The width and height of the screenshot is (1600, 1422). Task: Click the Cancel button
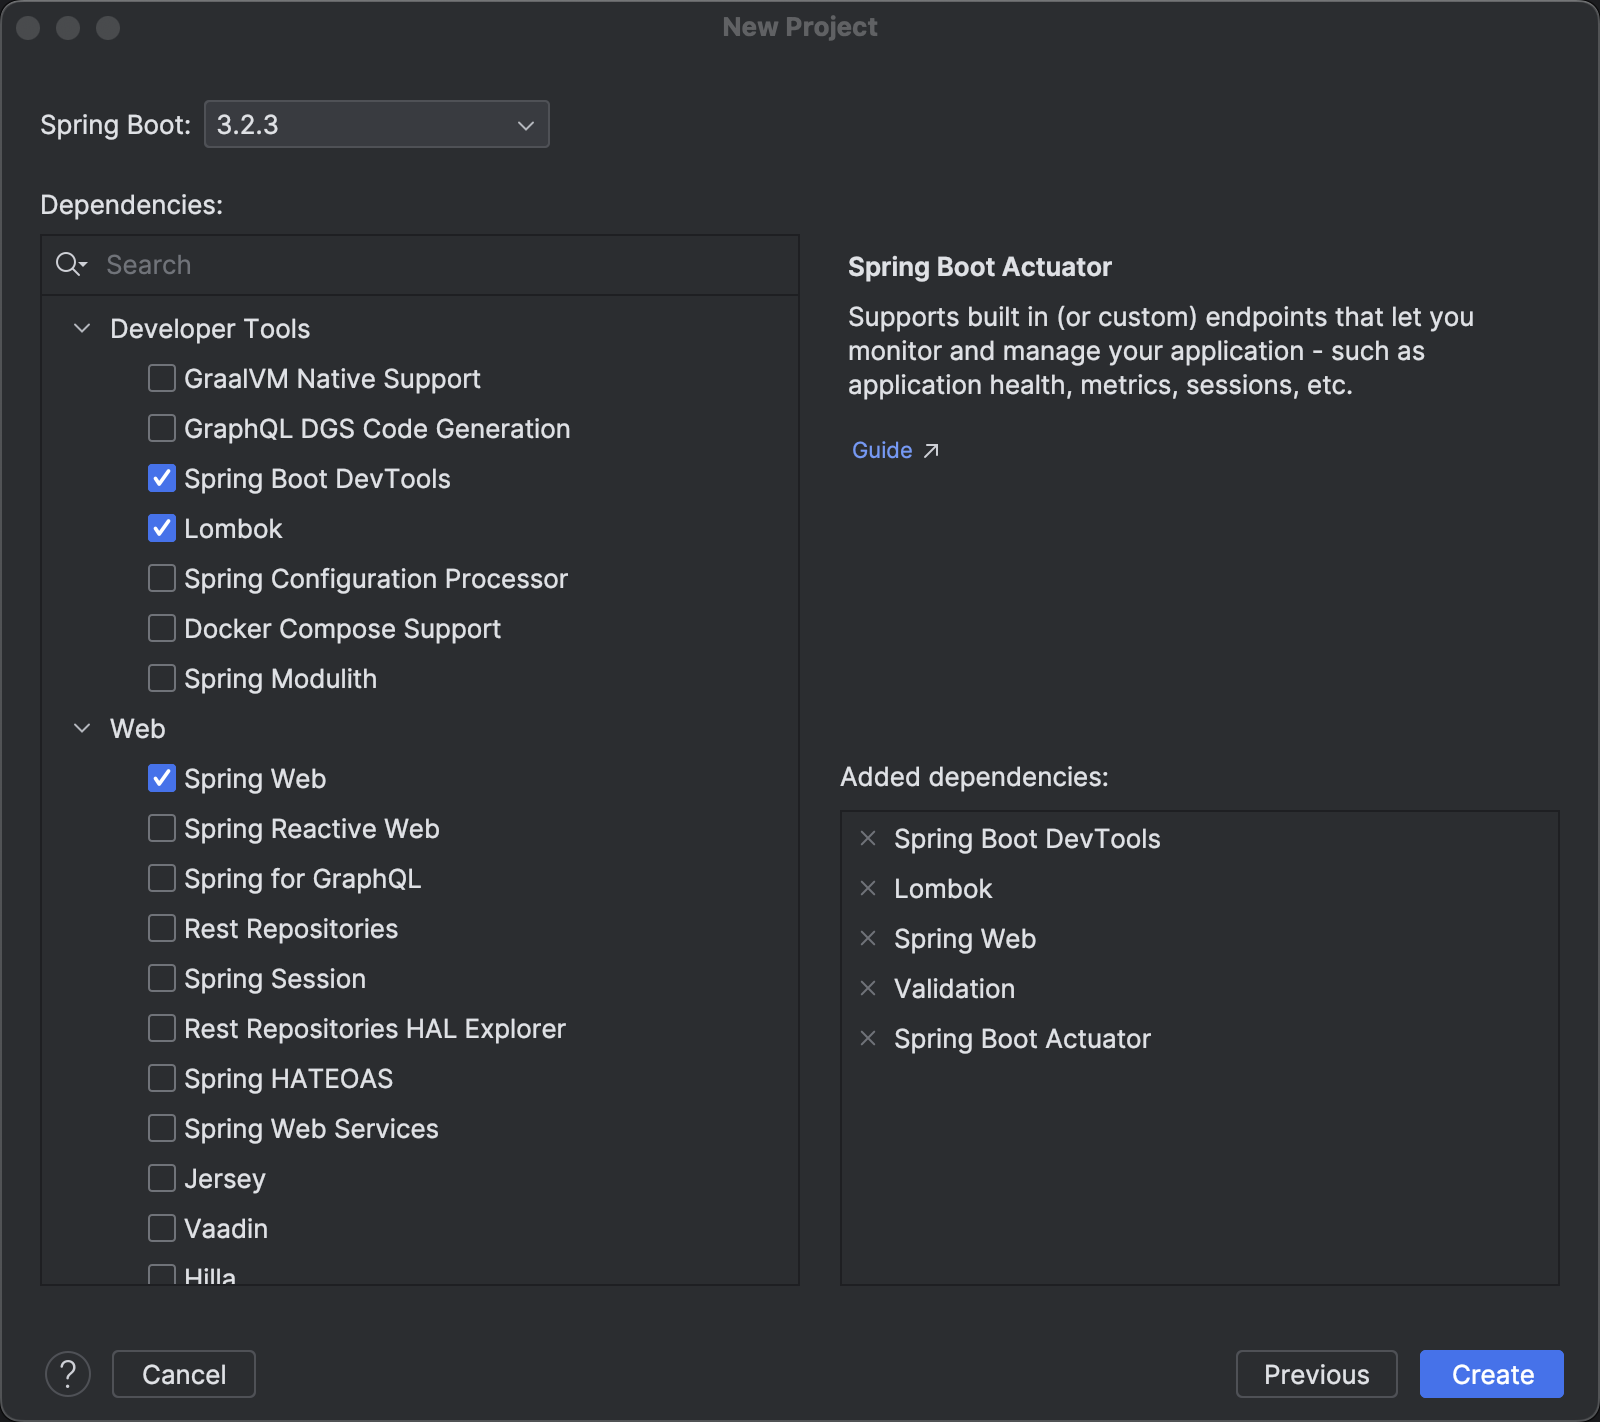[184, 1374]
